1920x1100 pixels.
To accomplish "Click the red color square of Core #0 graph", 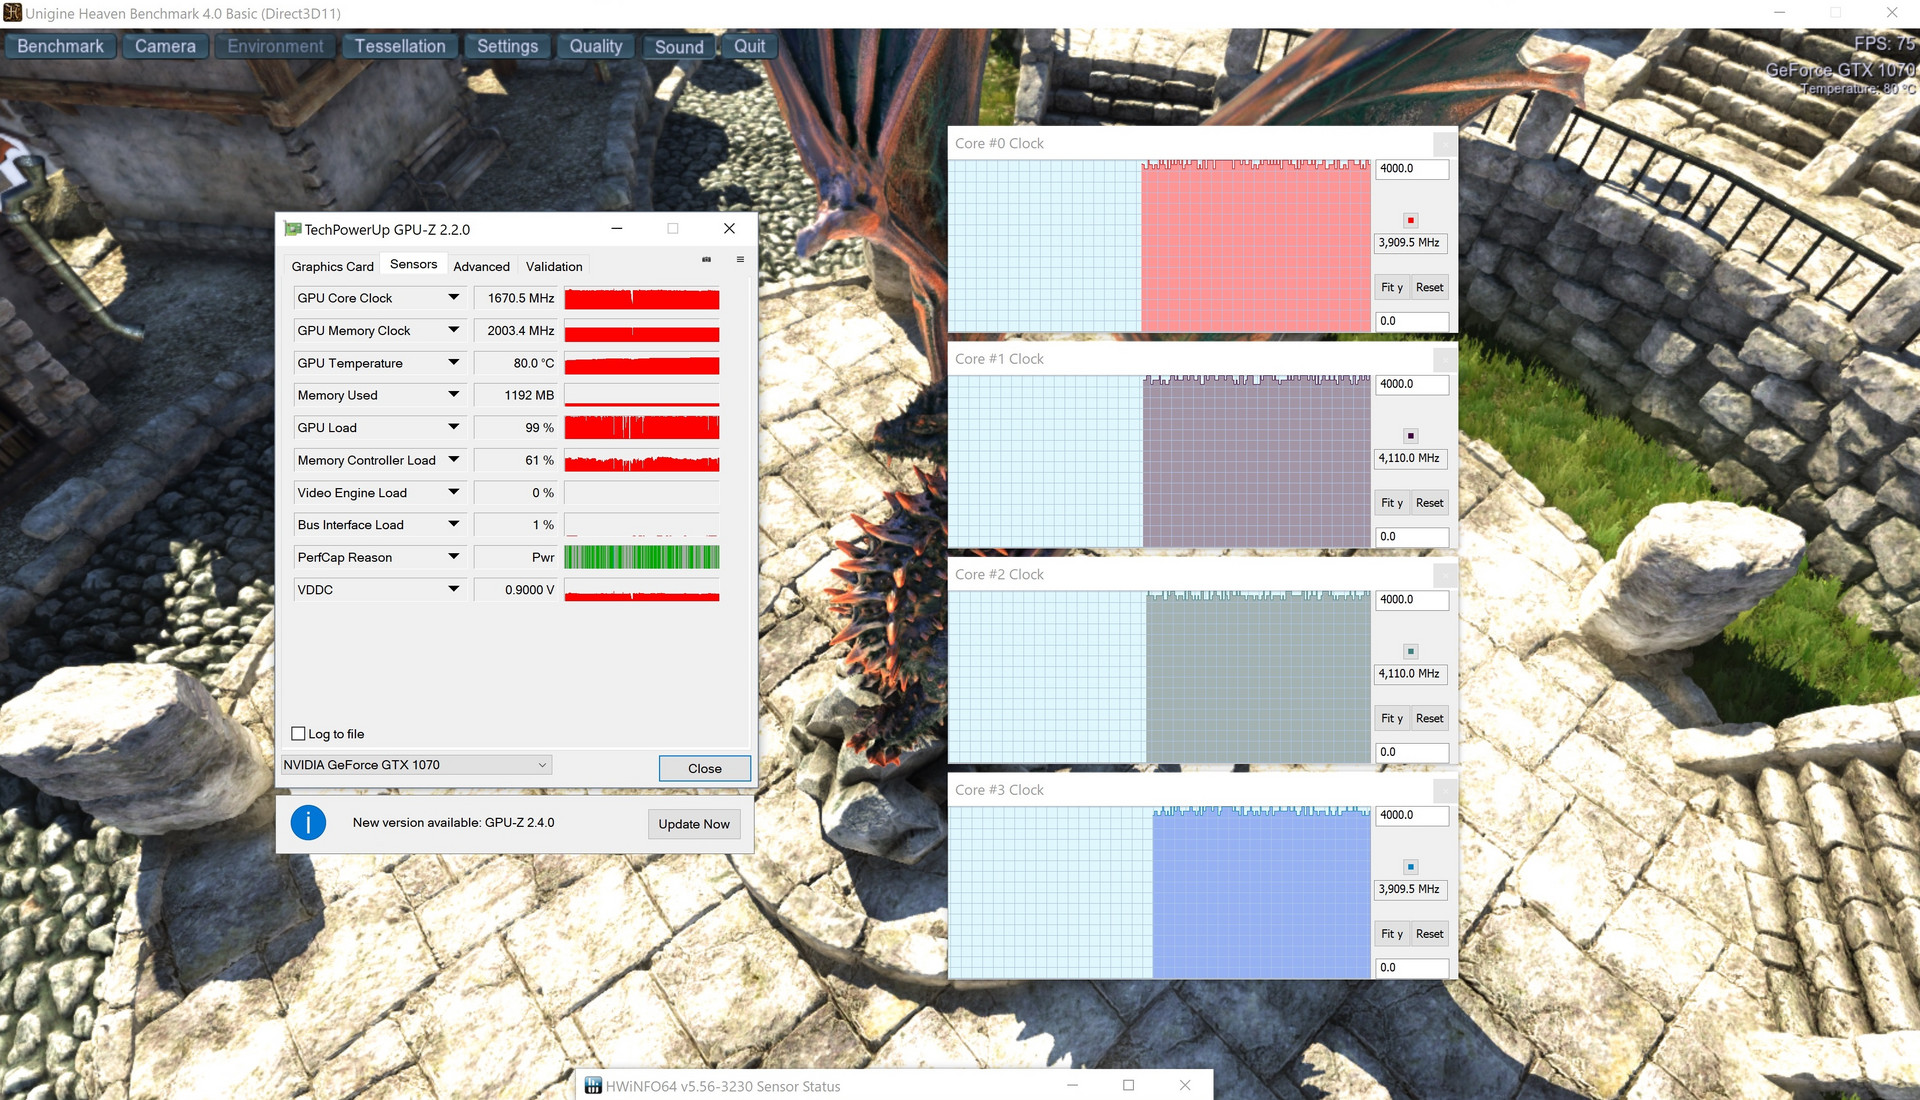I will pos(1410,220).
